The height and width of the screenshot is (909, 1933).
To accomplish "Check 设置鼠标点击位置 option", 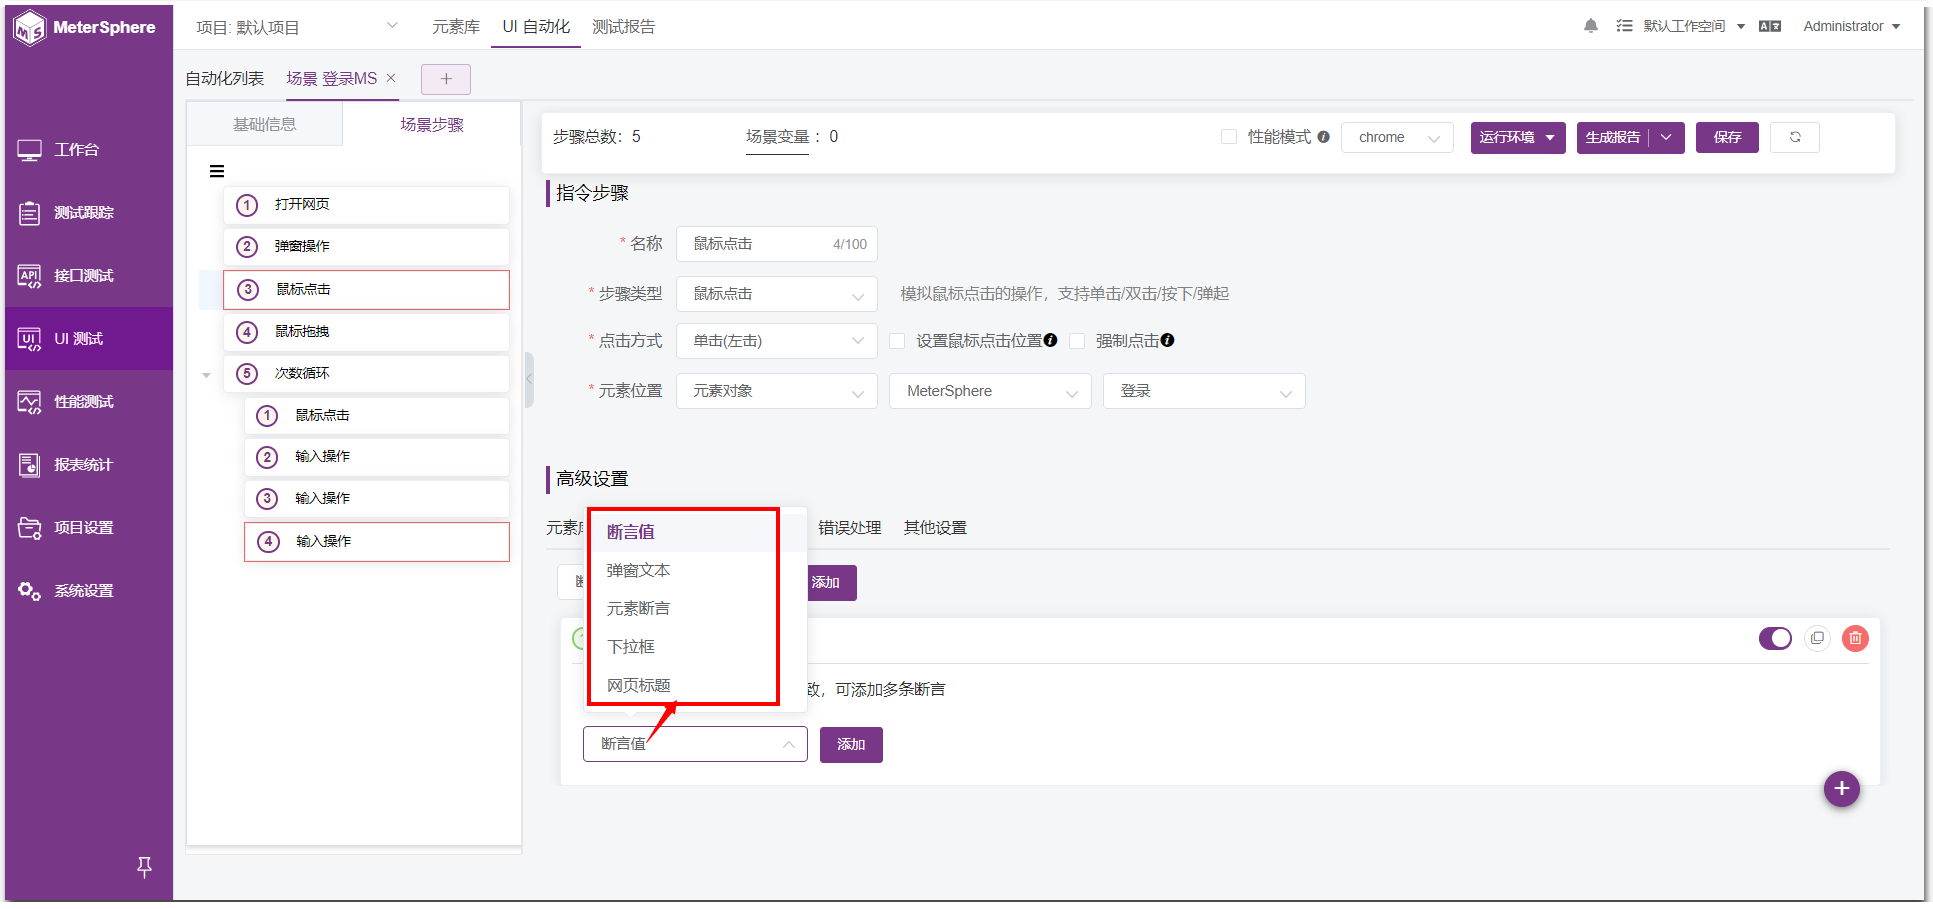I will [897, 341].
